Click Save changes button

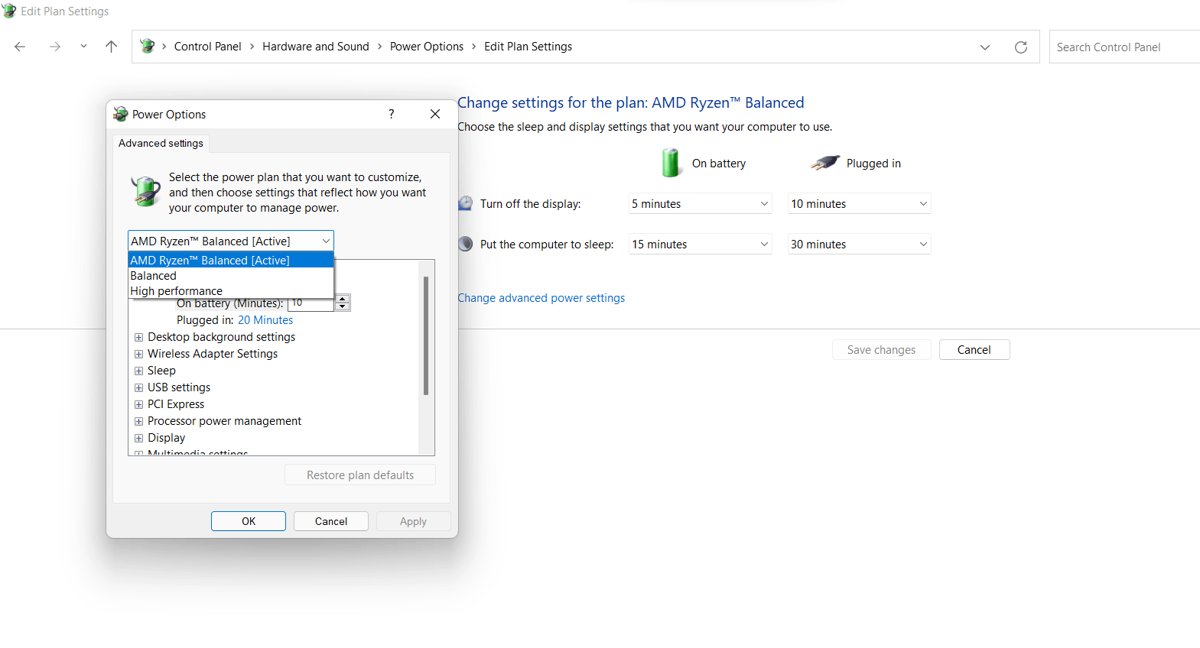point(881,350)
